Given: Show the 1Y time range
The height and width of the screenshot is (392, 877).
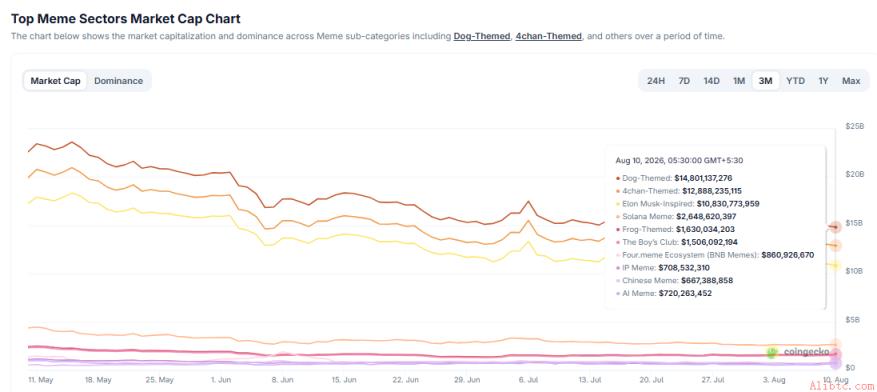Looking at the screenshot, I should [823, 81].
